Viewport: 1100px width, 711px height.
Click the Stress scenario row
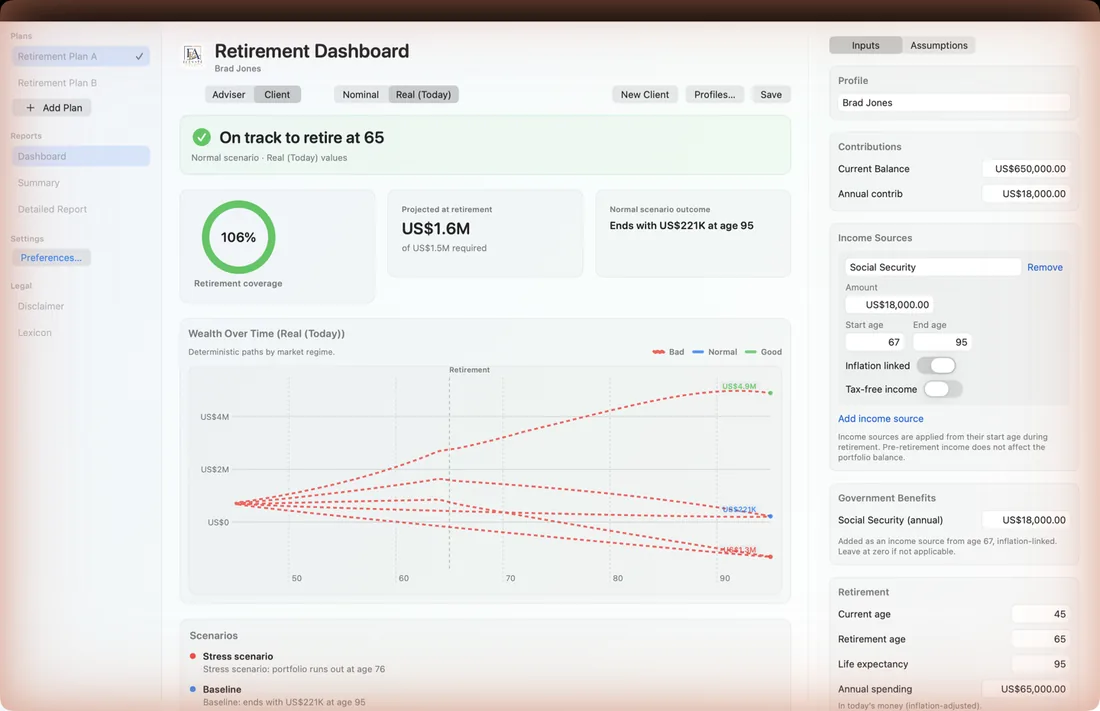point(485,663)
